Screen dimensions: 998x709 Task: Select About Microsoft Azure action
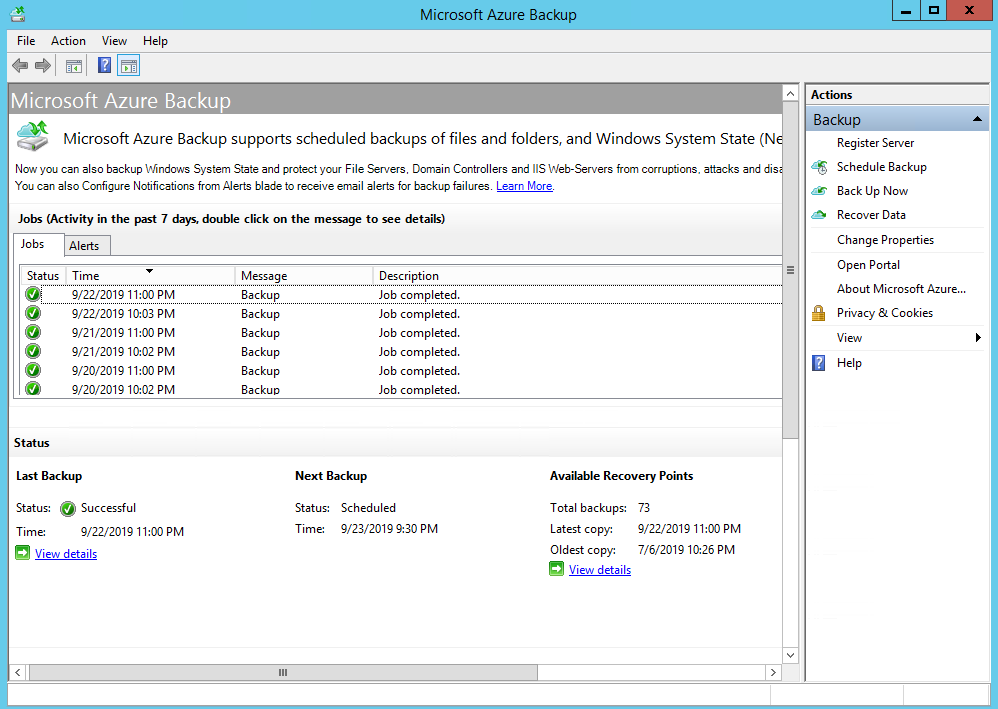pyautogui.click(x=901, y=289)
